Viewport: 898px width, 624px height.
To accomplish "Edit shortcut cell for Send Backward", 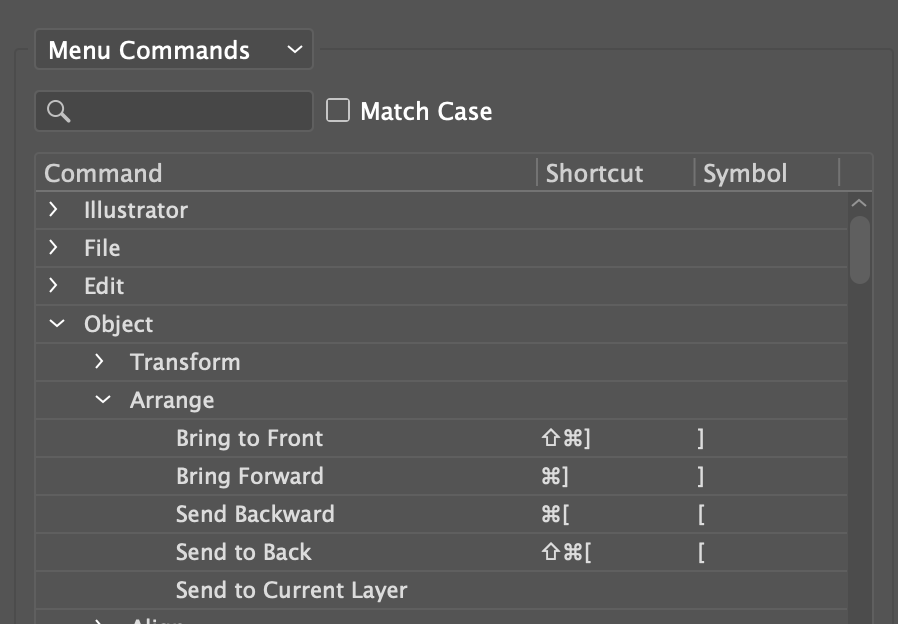I will tap(610, 514).
